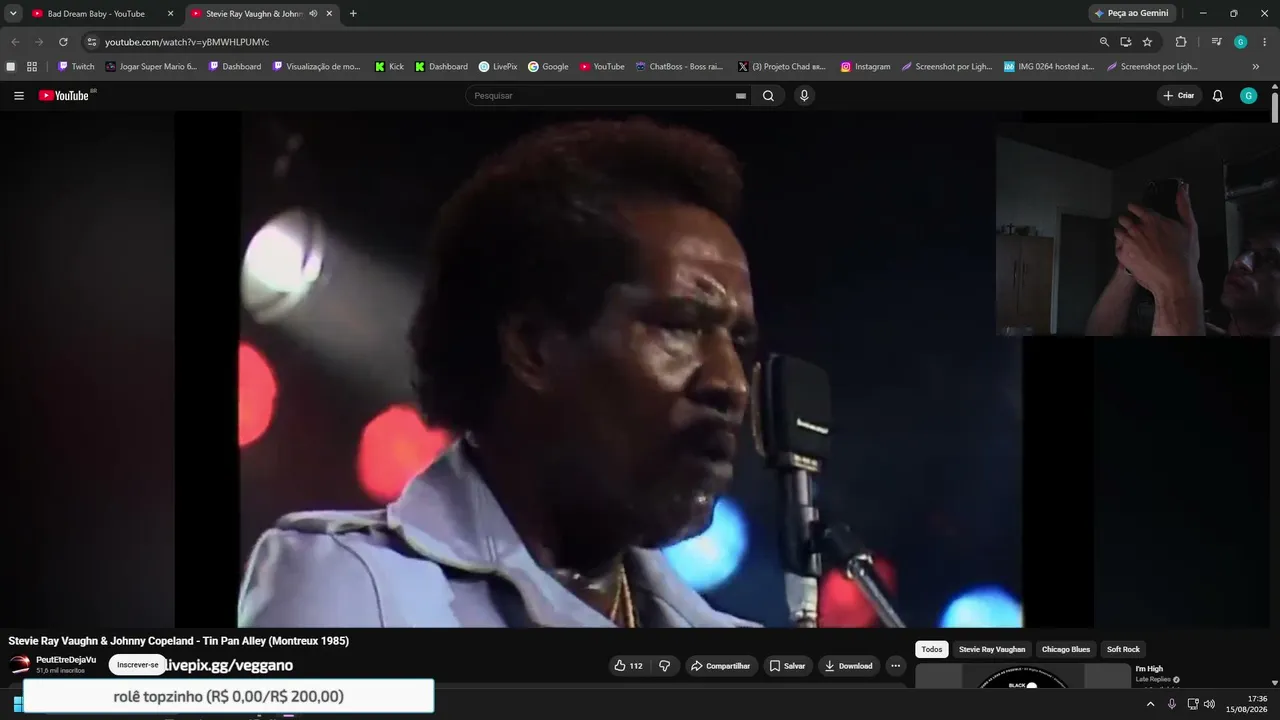
Task: Open the YouTube bookmark in bookmarks bar
Action: click(x=602, y=67)
